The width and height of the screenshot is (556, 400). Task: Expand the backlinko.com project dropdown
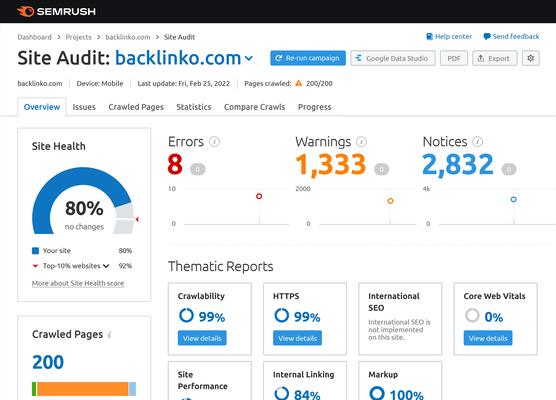(249, 58)
